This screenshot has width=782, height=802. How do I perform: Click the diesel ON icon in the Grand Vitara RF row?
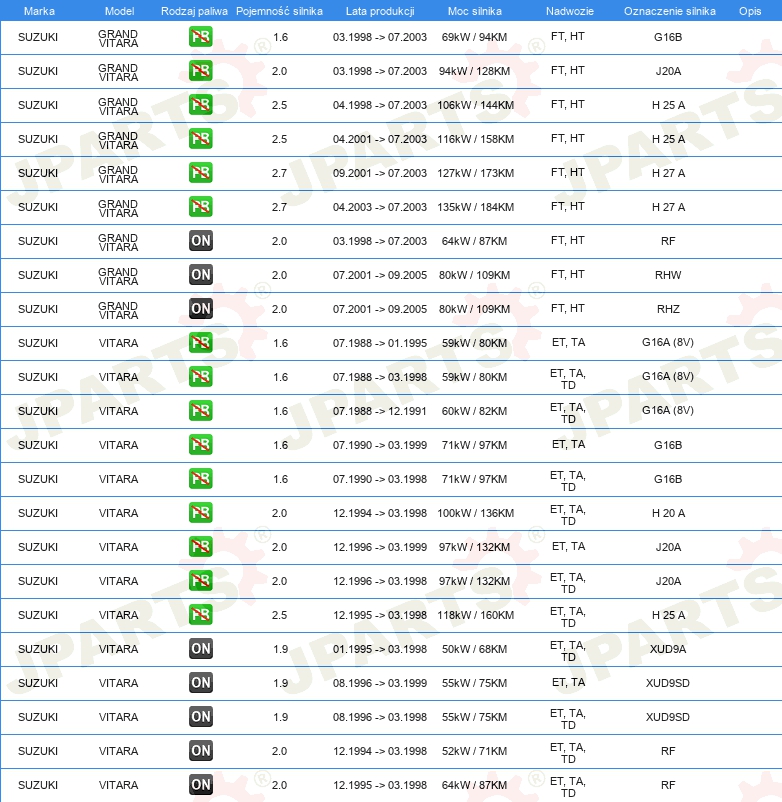(200, 241)
